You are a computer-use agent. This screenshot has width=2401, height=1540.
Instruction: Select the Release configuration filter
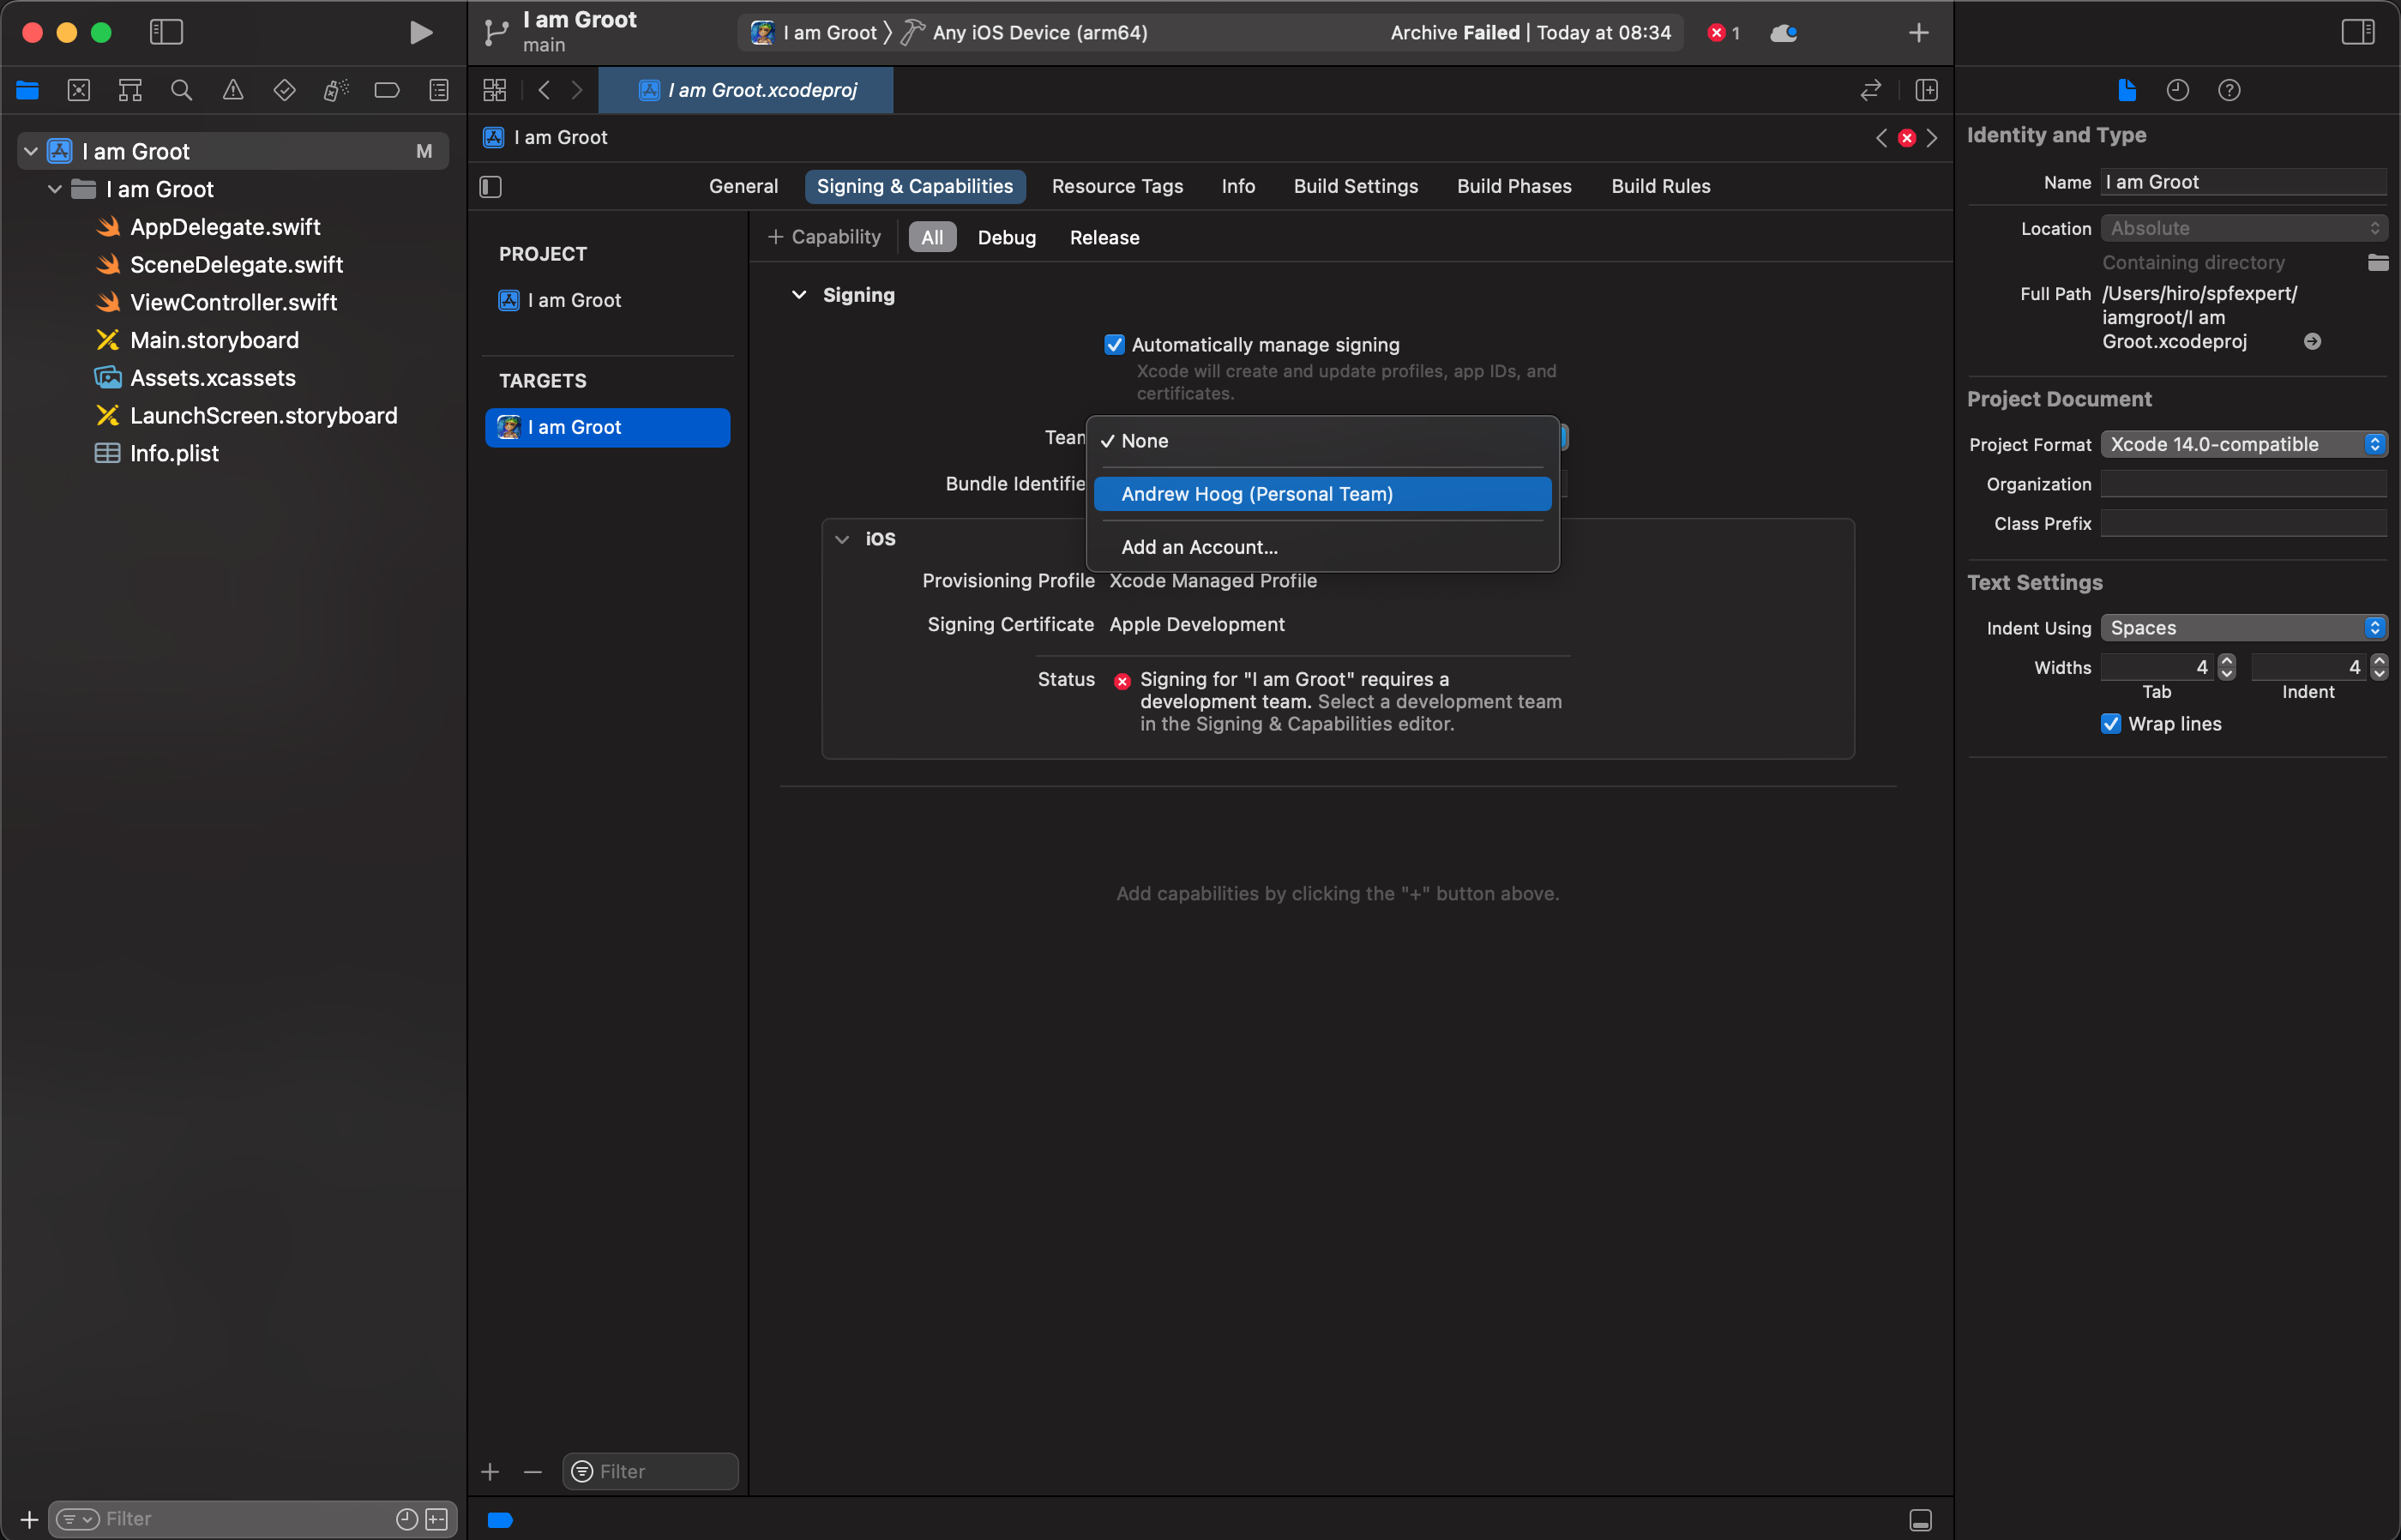pos(1104,238)
